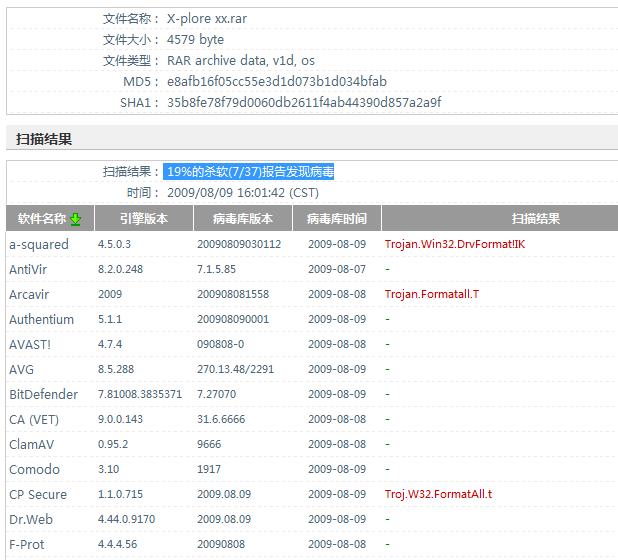Click Arcavir database version 200908081558
This screenshot has height=560, width=618.
tap(233, 294)
